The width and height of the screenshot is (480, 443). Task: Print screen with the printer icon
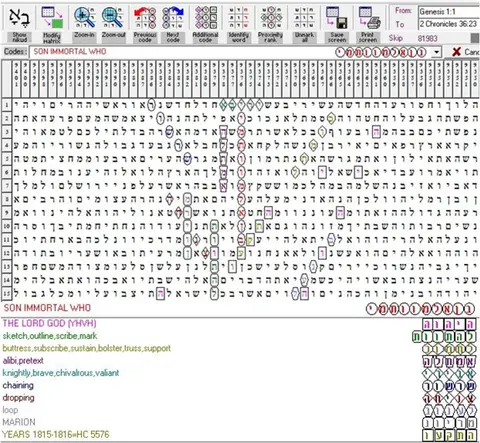[x=368, y=18]
